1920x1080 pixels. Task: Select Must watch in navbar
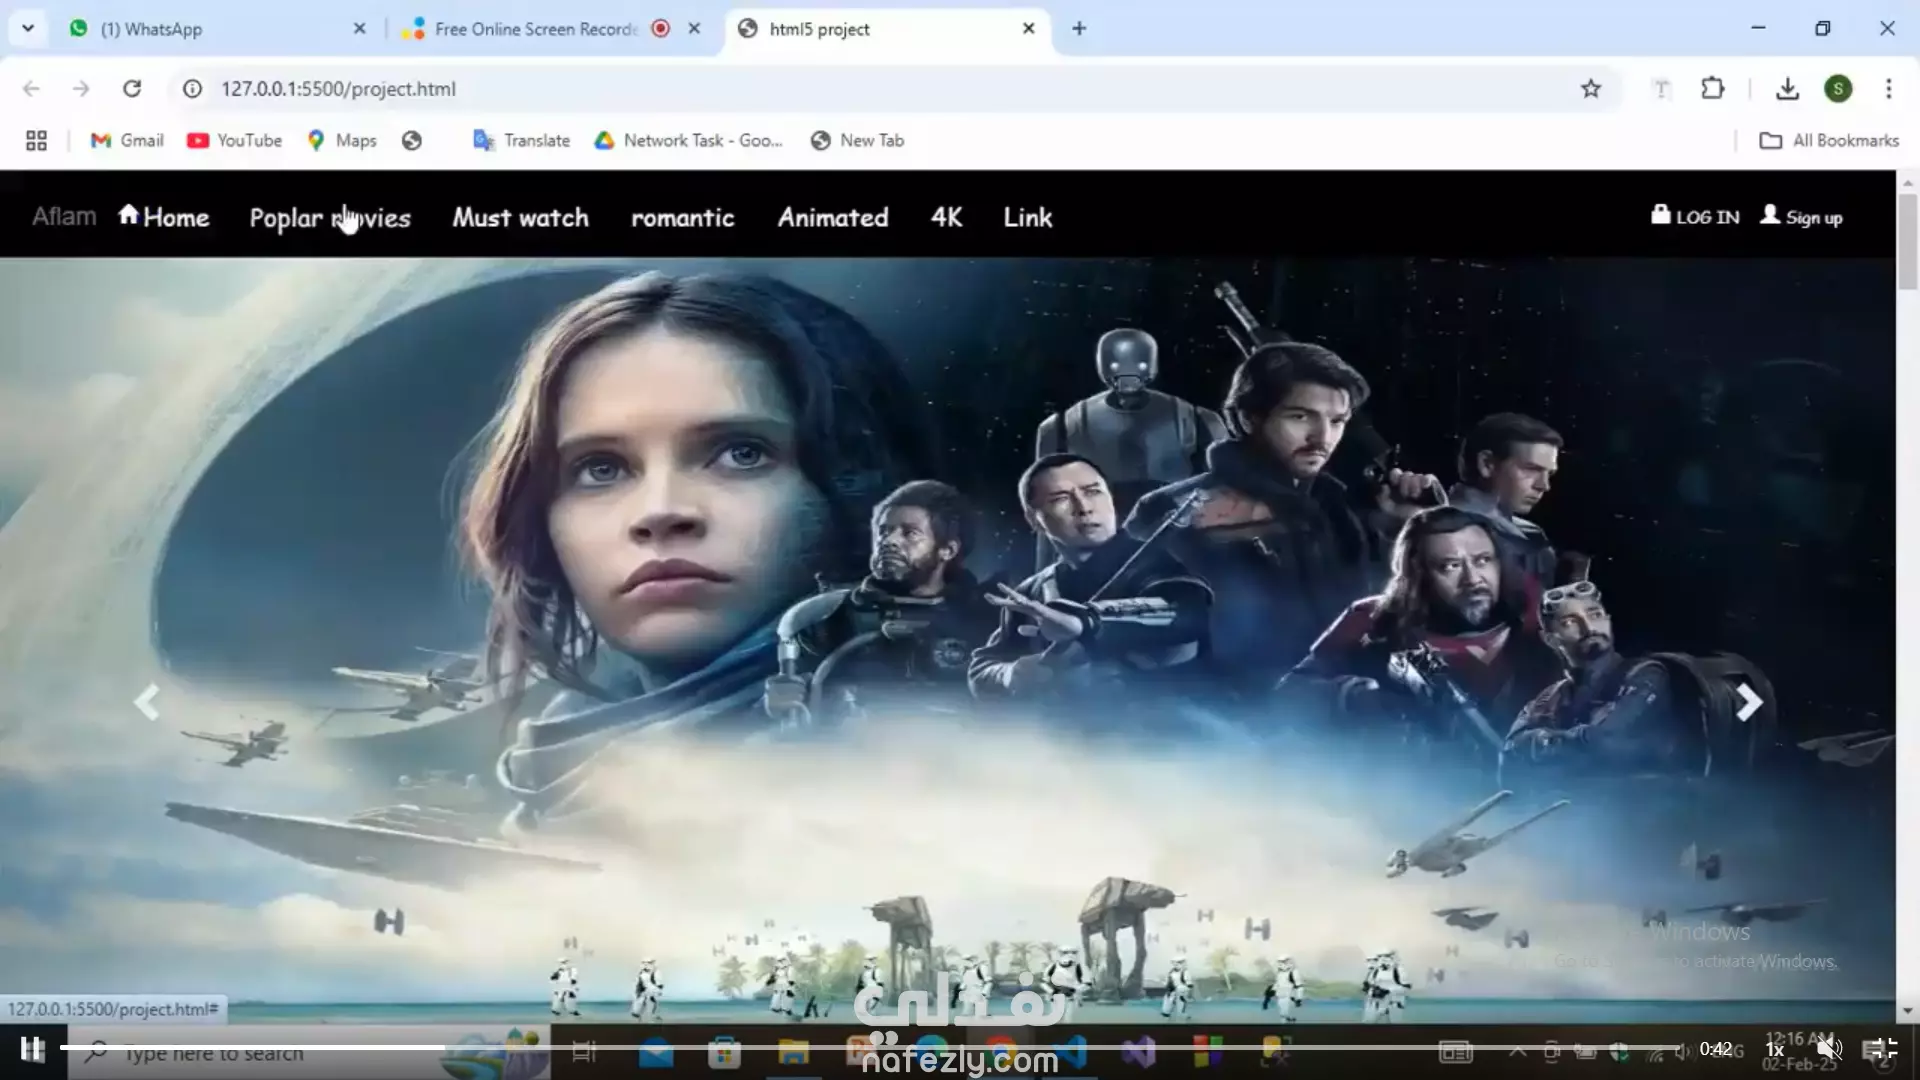pos(520,217)
